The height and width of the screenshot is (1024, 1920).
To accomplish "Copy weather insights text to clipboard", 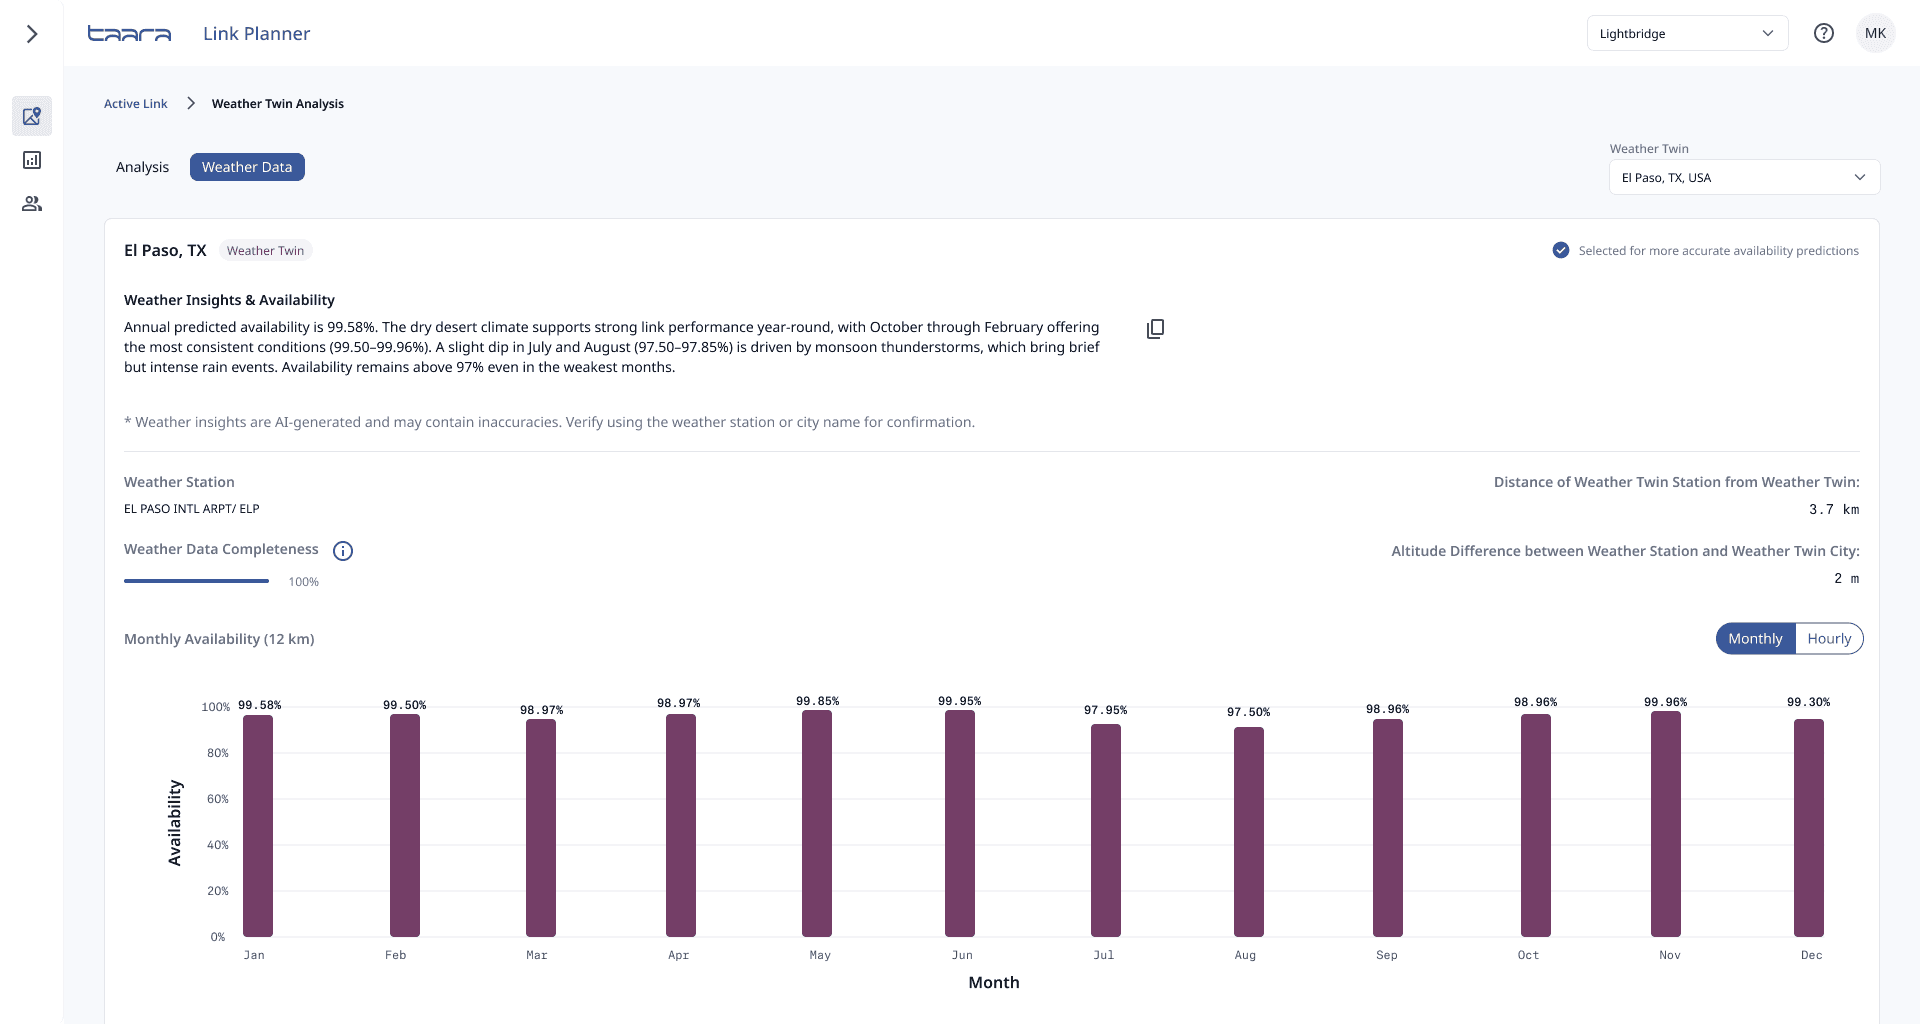I will point(1155,329).
